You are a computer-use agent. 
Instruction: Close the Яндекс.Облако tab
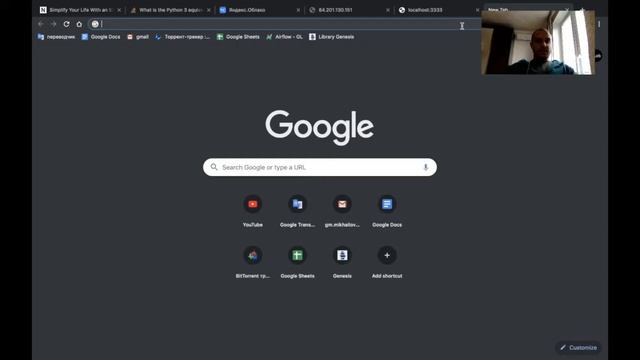pyautogui.click(x=298, y=10)
